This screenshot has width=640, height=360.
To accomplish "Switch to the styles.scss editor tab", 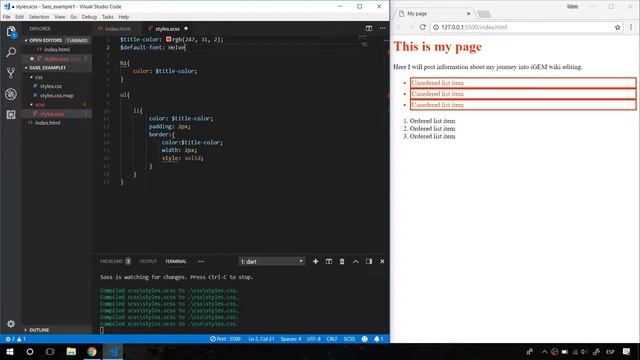I will pyautogui.click(x=167, y=29).
